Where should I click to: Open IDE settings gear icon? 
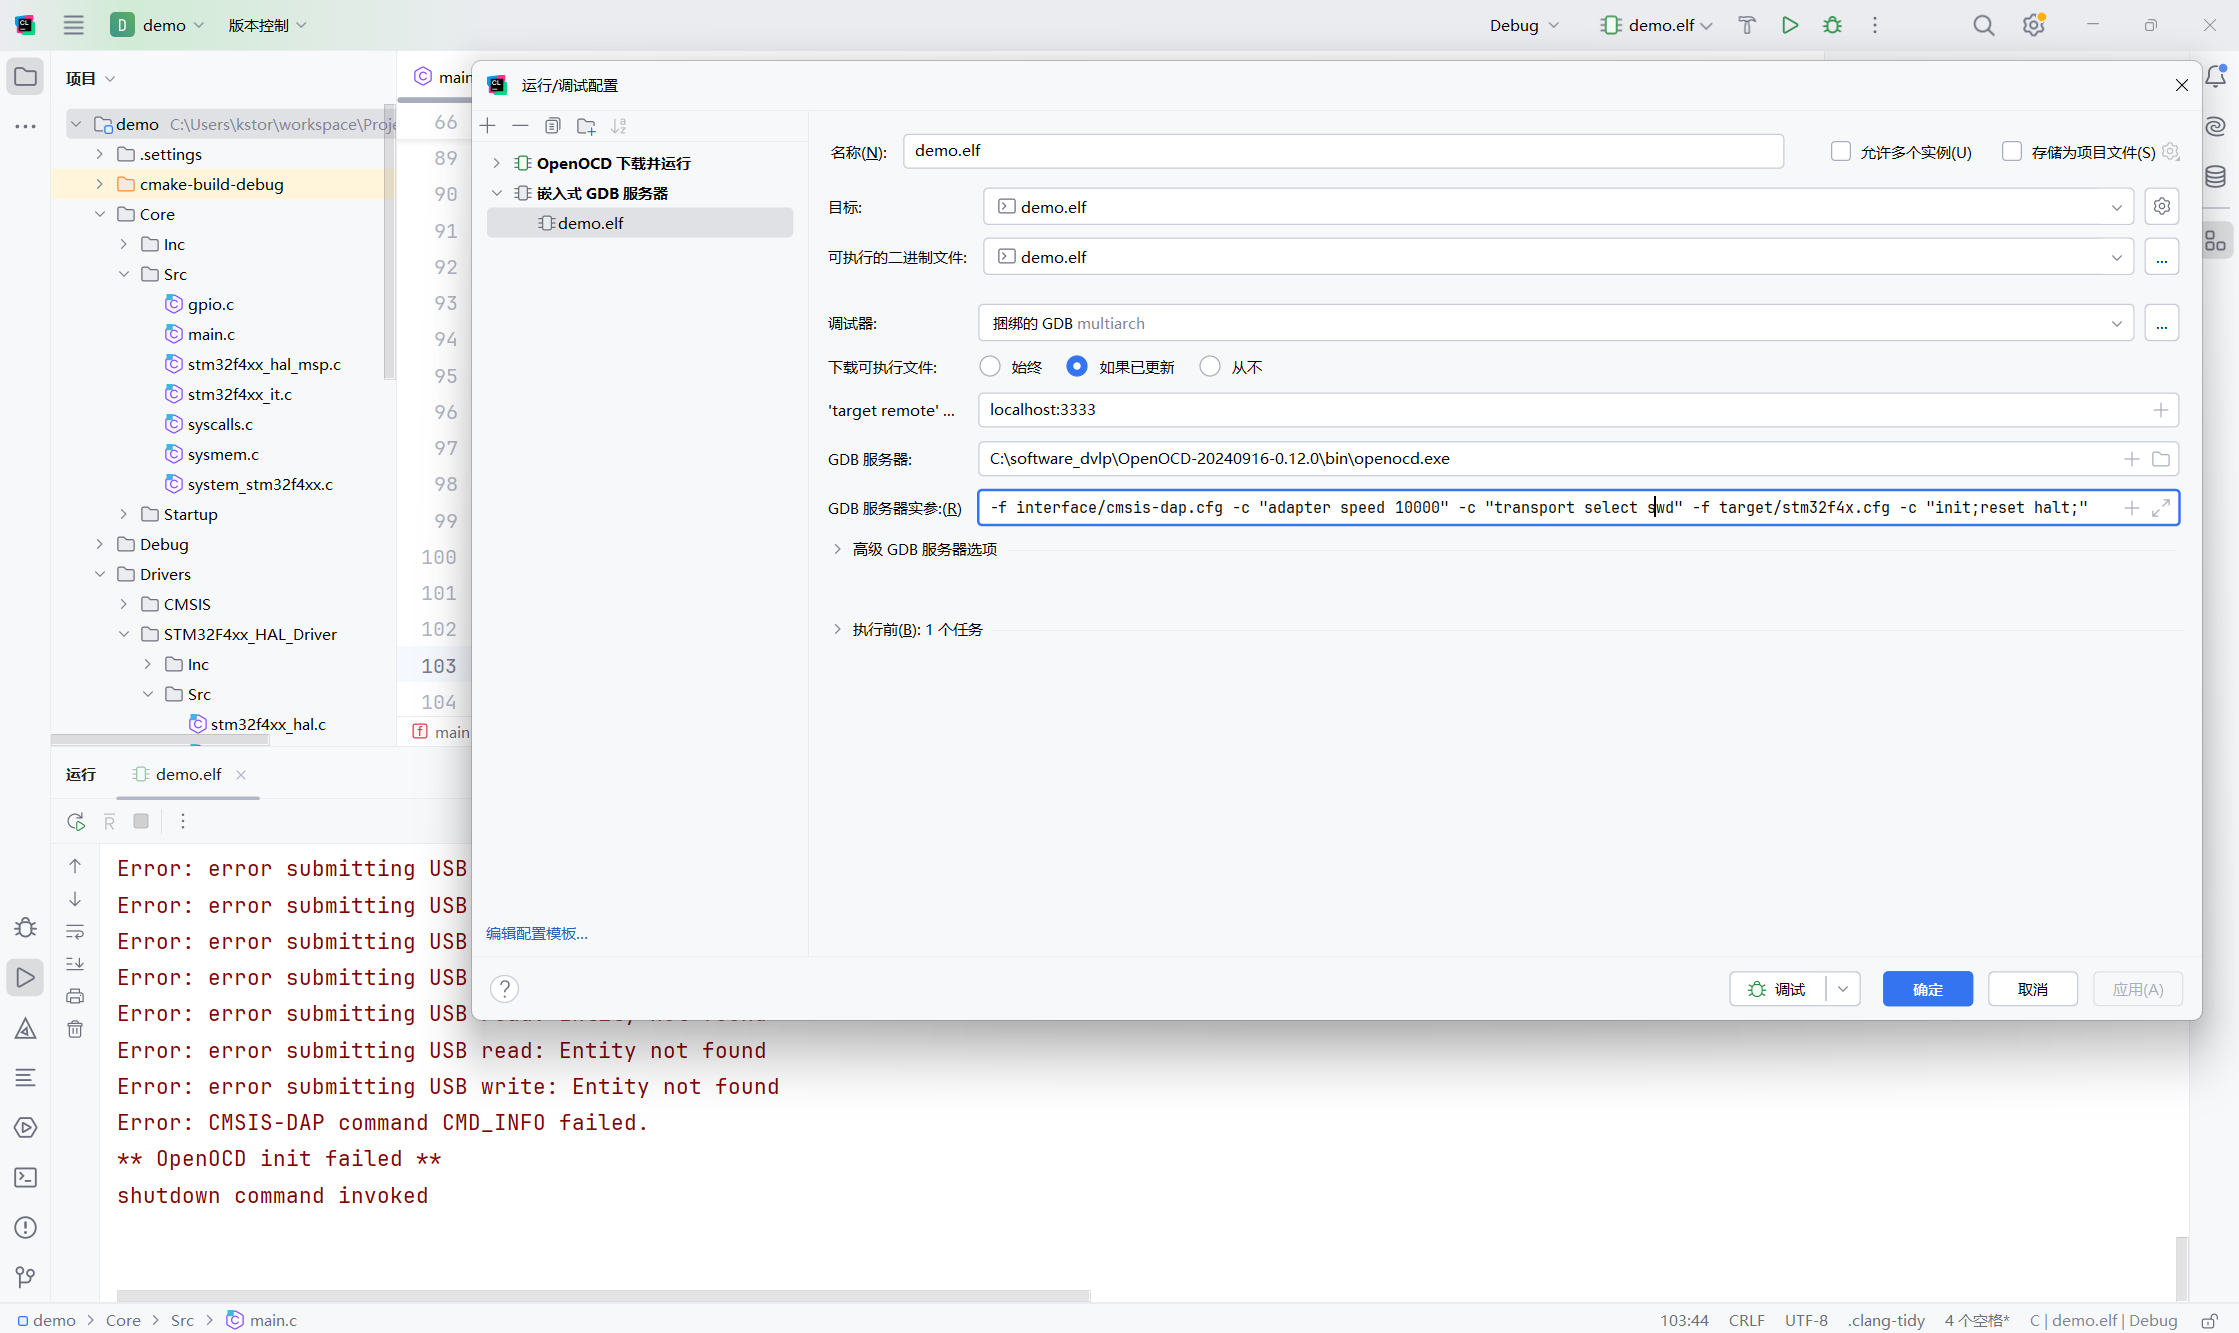tap(2033, 25)
